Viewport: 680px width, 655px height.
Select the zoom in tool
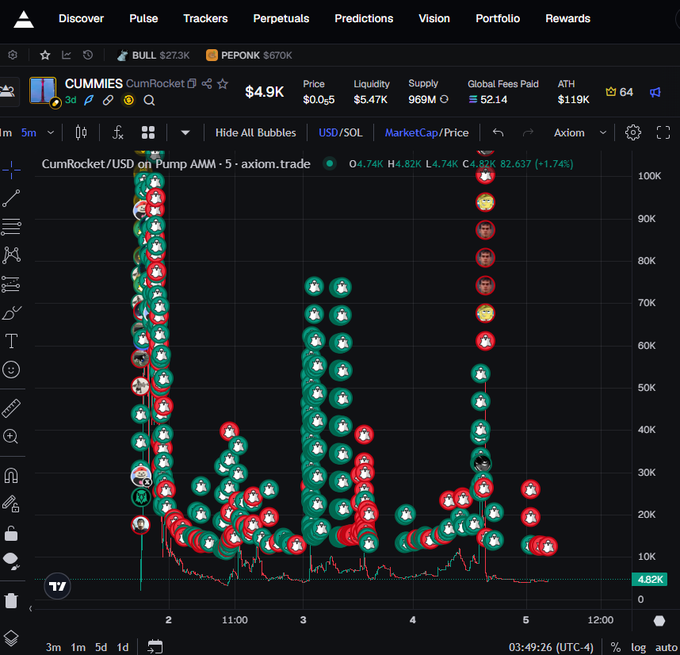coord(10,436)
